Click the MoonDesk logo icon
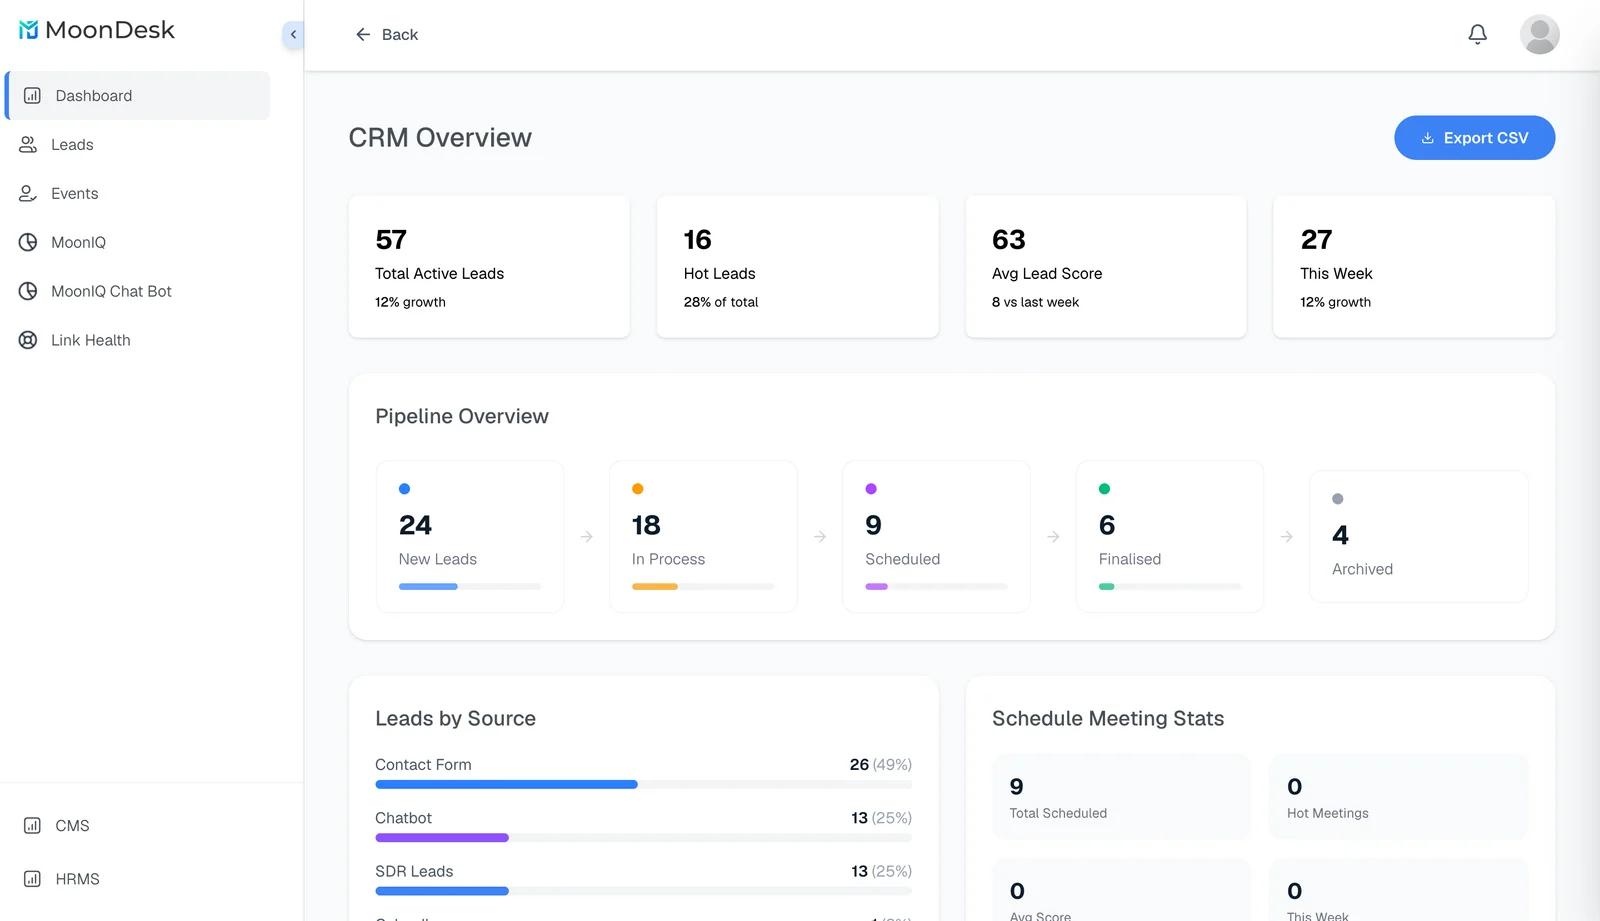 [x=28, y=30]
